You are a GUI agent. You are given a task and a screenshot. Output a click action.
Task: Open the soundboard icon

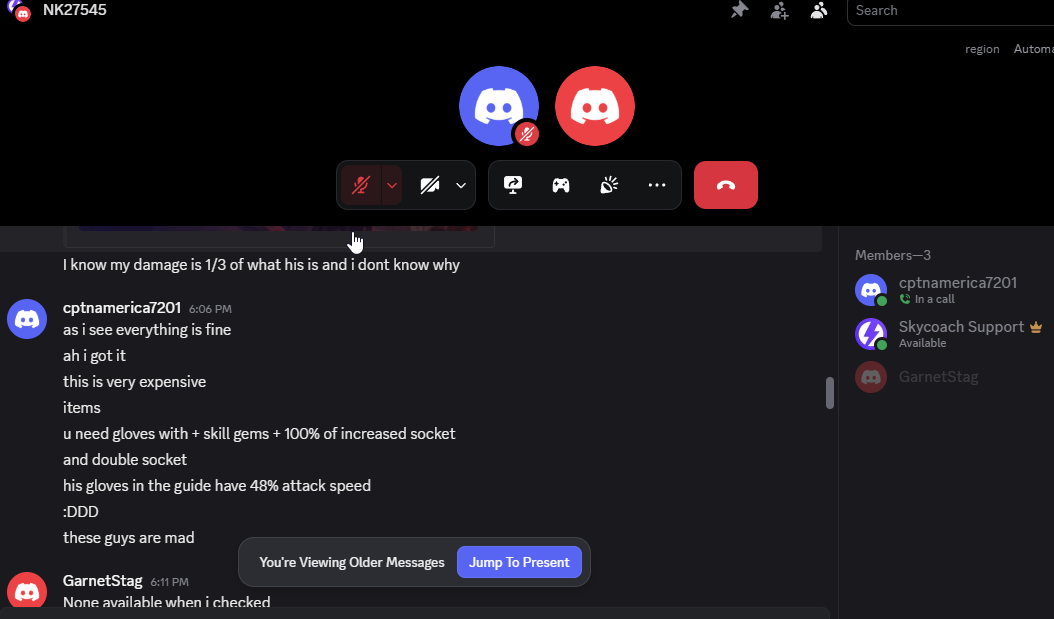coord(609,185)
